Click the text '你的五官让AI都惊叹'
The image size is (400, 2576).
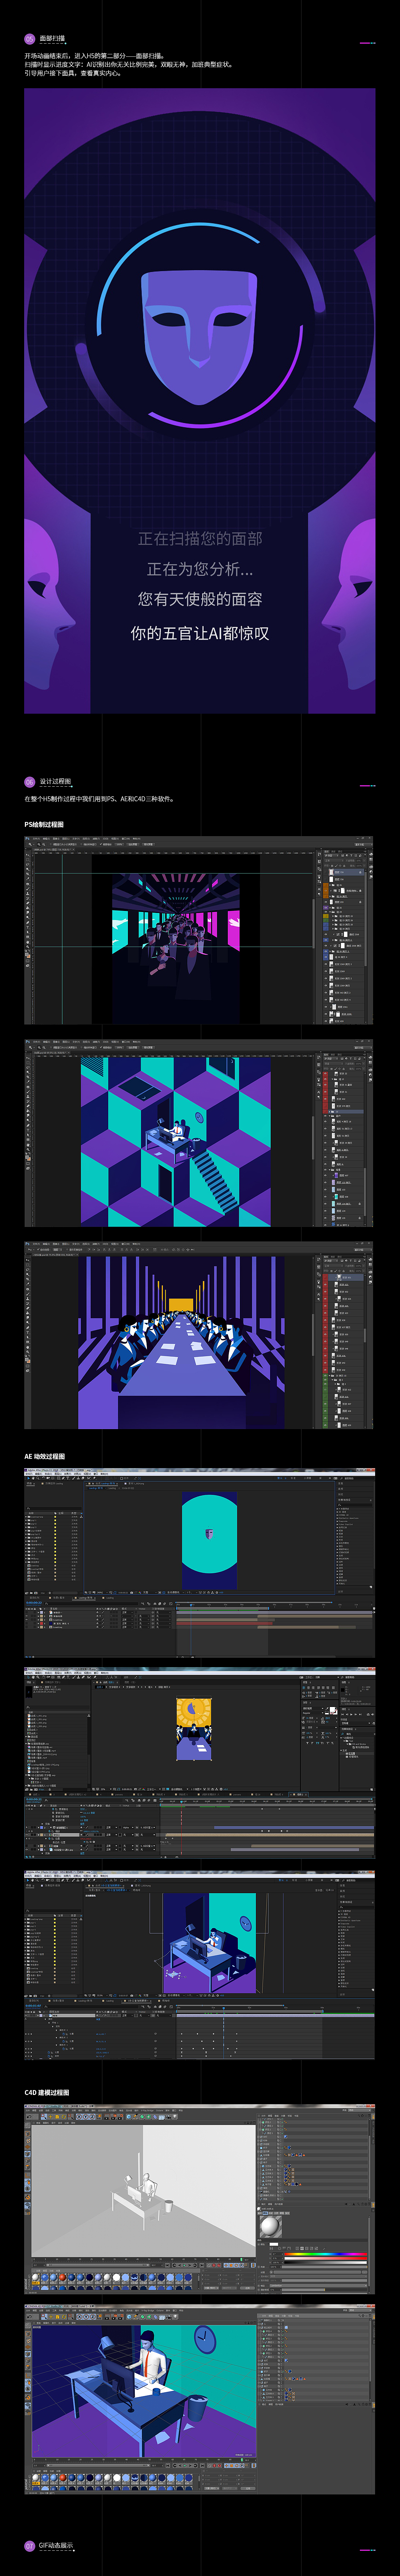click(x=200, y=633)
